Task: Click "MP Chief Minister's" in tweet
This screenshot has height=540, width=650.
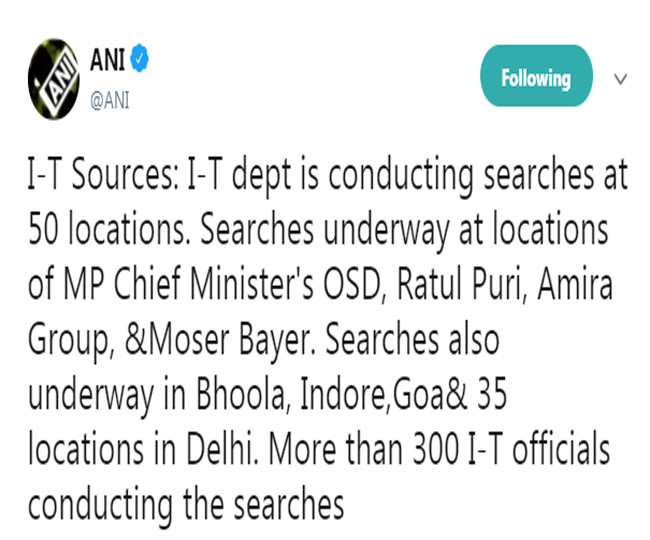Action: [189, 284]
